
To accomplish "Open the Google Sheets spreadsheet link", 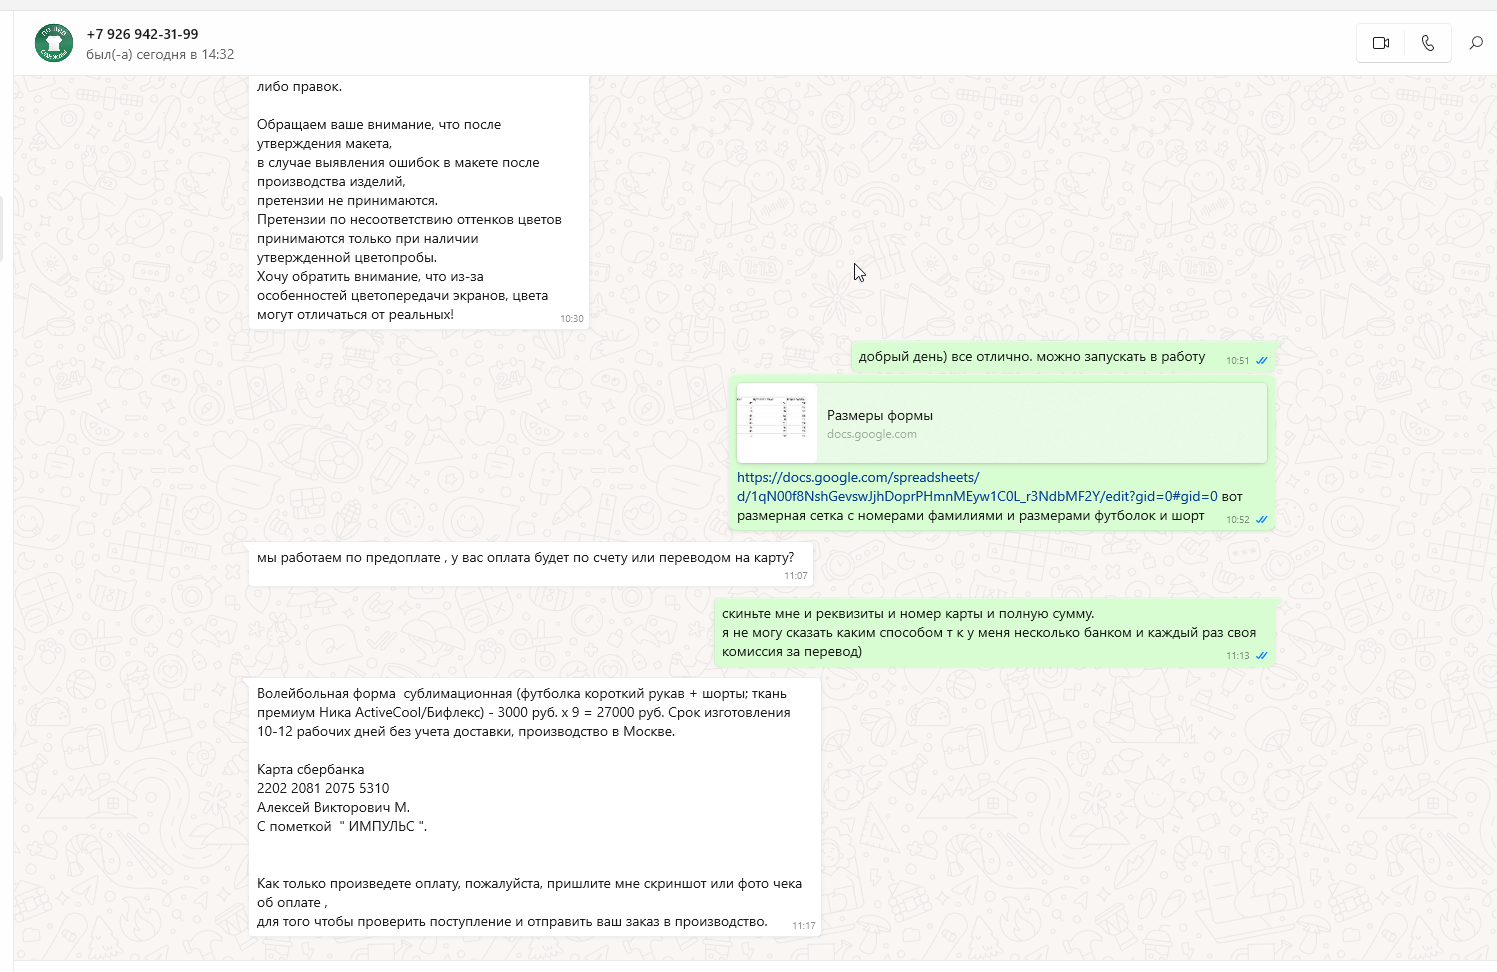I will 977,487.
